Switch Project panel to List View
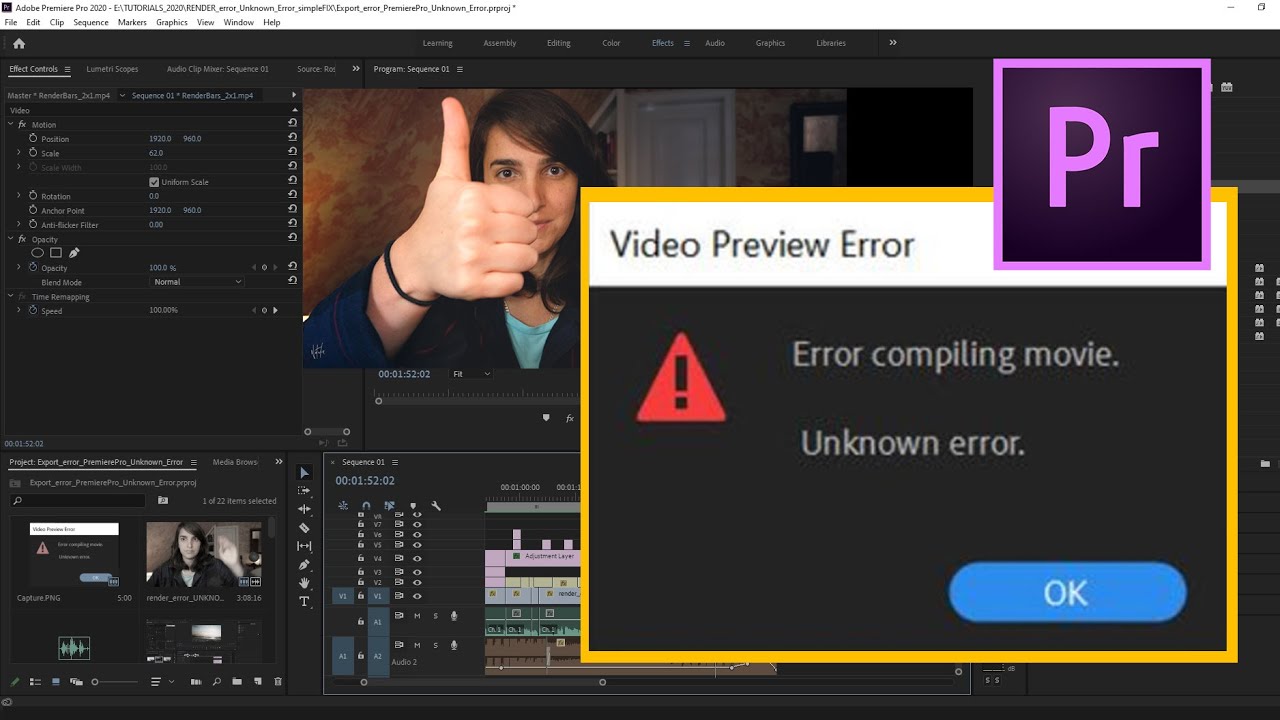This screenshot has width=1280, height=720. click(35, 682)
